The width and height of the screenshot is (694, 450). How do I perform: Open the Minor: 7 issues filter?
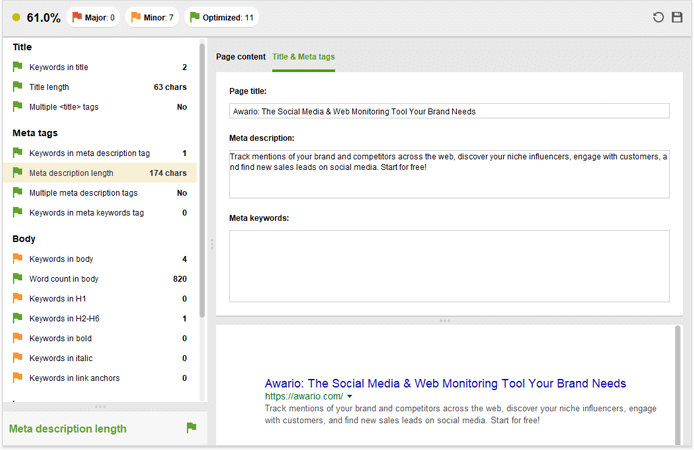(152, 17)
